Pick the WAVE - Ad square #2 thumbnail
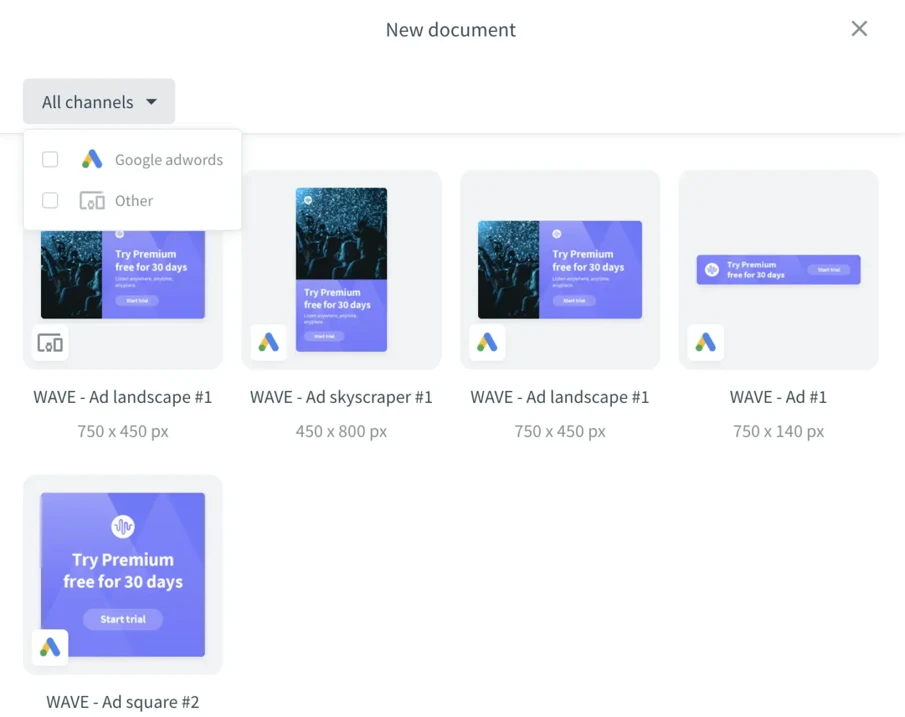This screenshot has width=905, height=717. 123,573
